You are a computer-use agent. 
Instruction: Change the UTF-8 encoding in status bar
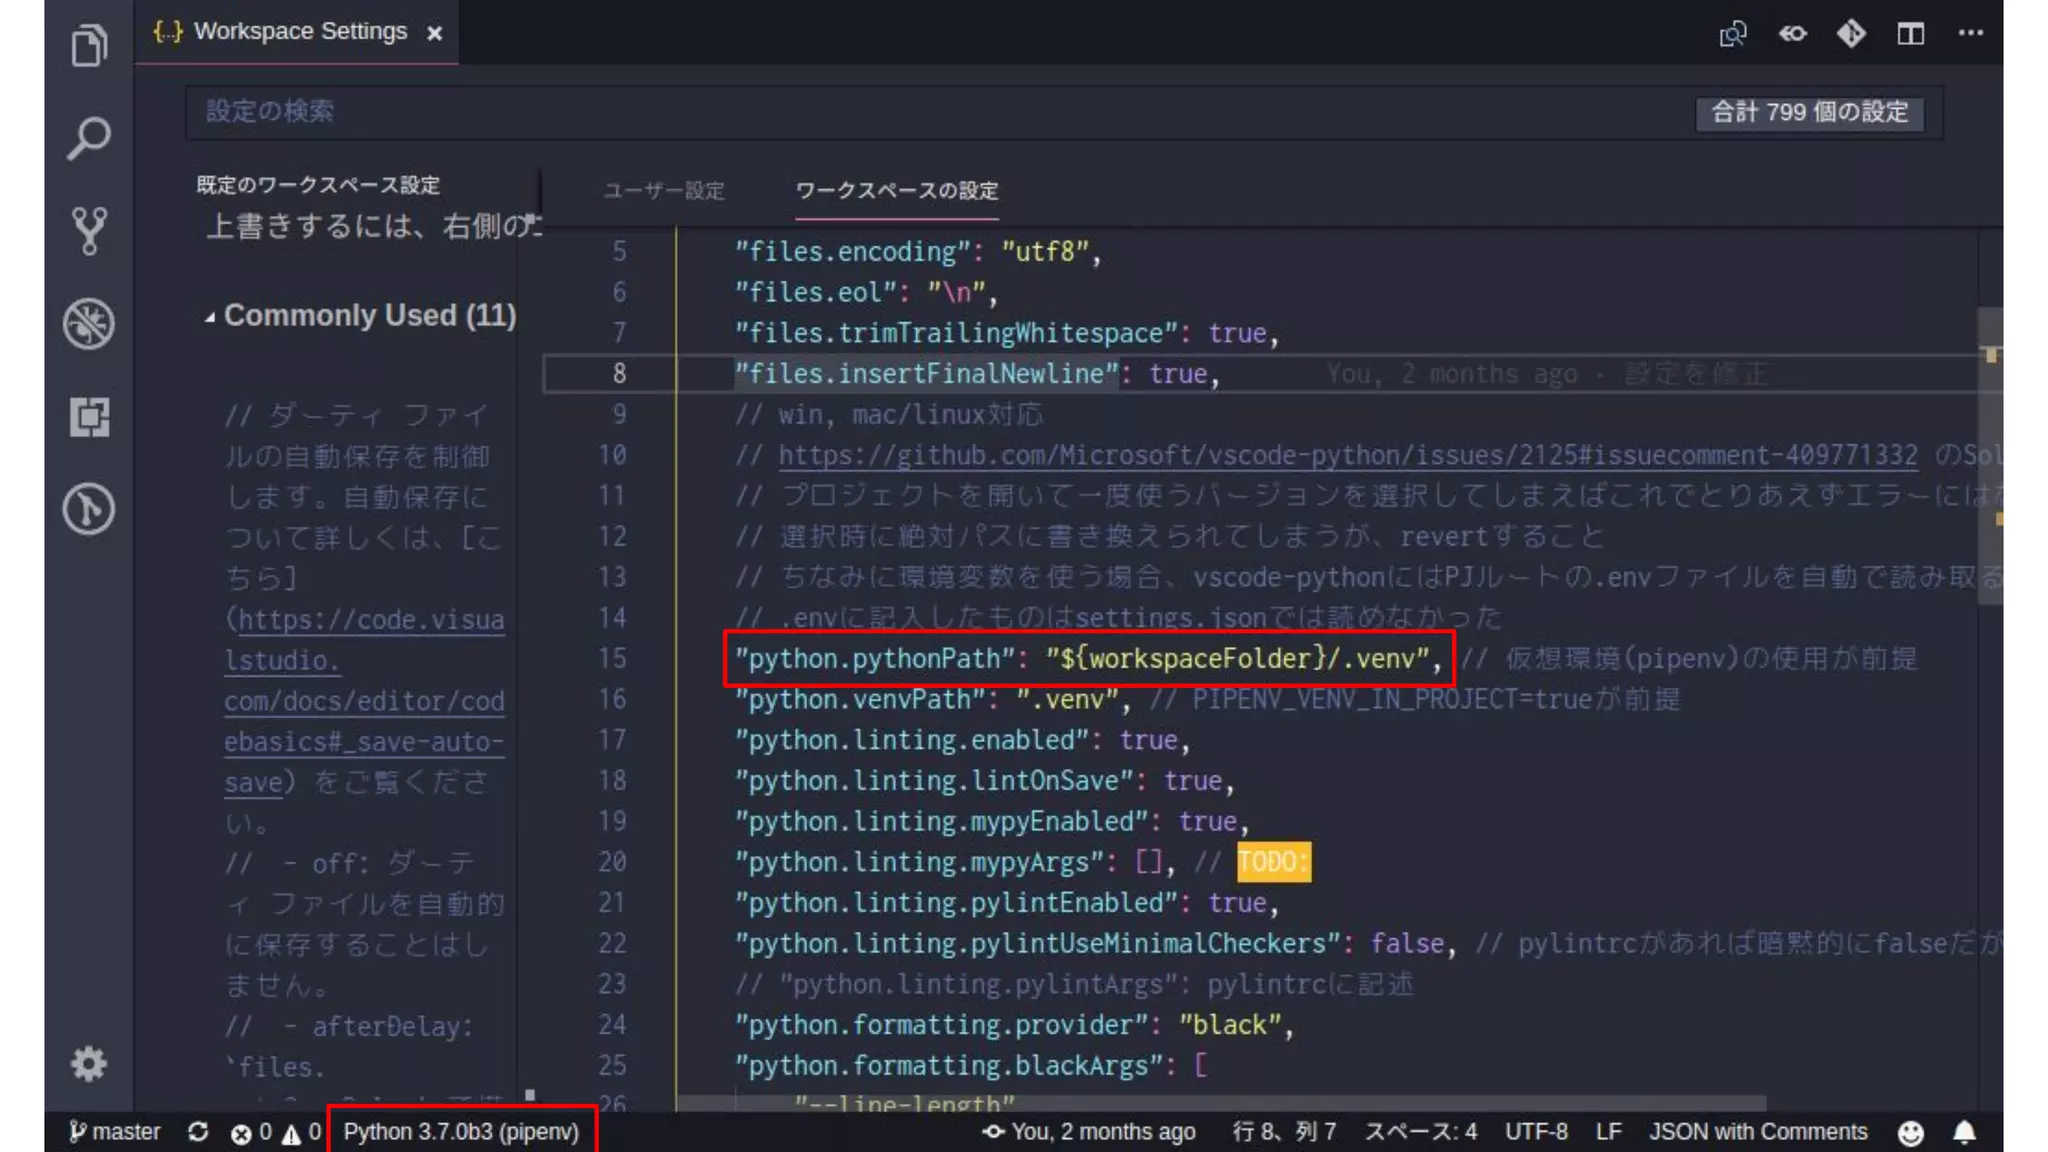1536,1132
